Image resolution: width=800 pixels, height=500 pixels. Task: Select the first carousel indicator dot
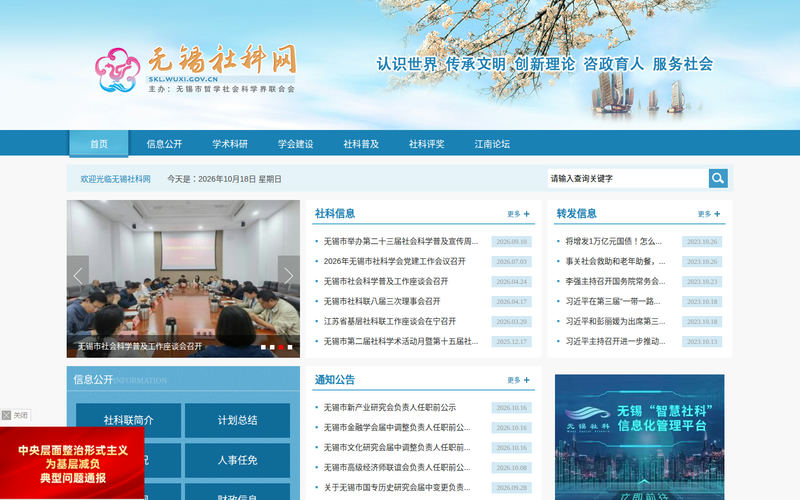click(263, 347)
